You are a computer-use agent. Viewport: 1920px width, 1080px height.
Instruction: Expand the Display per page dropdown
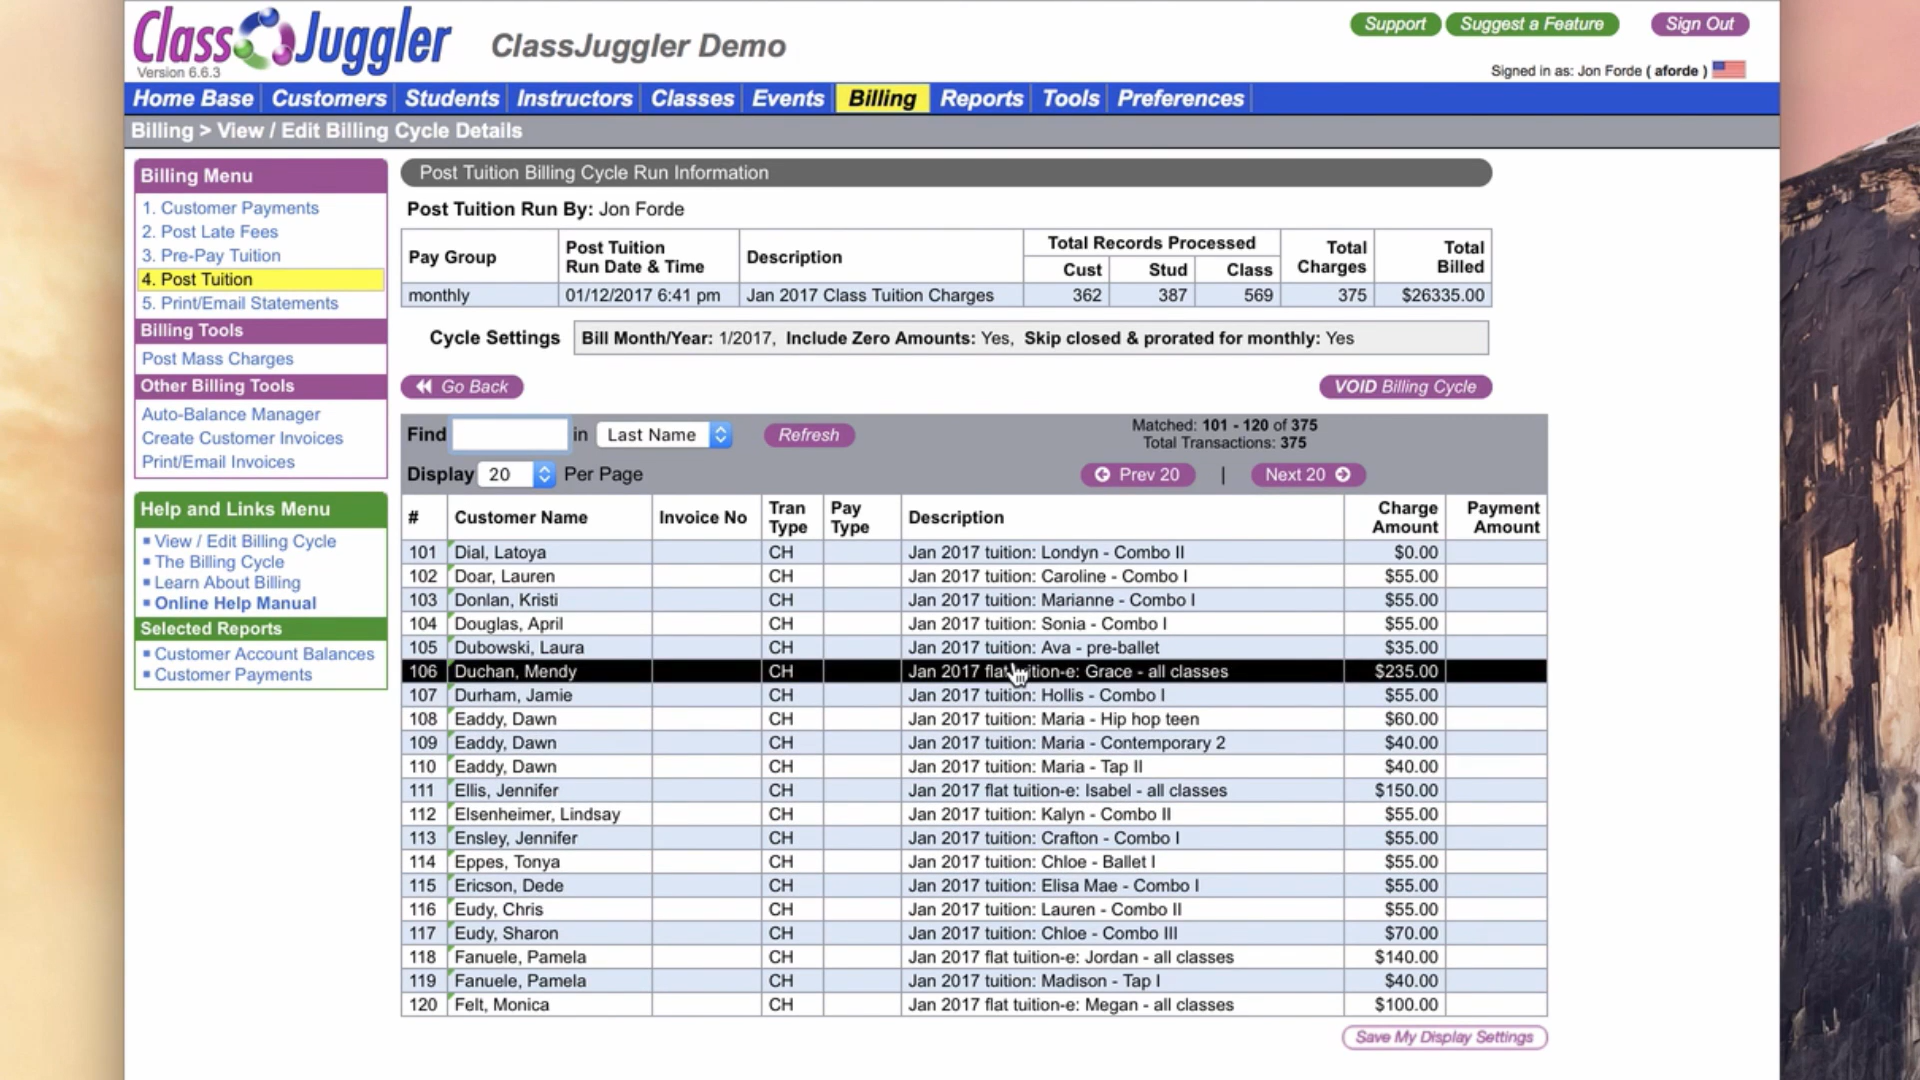click(516, 475)
